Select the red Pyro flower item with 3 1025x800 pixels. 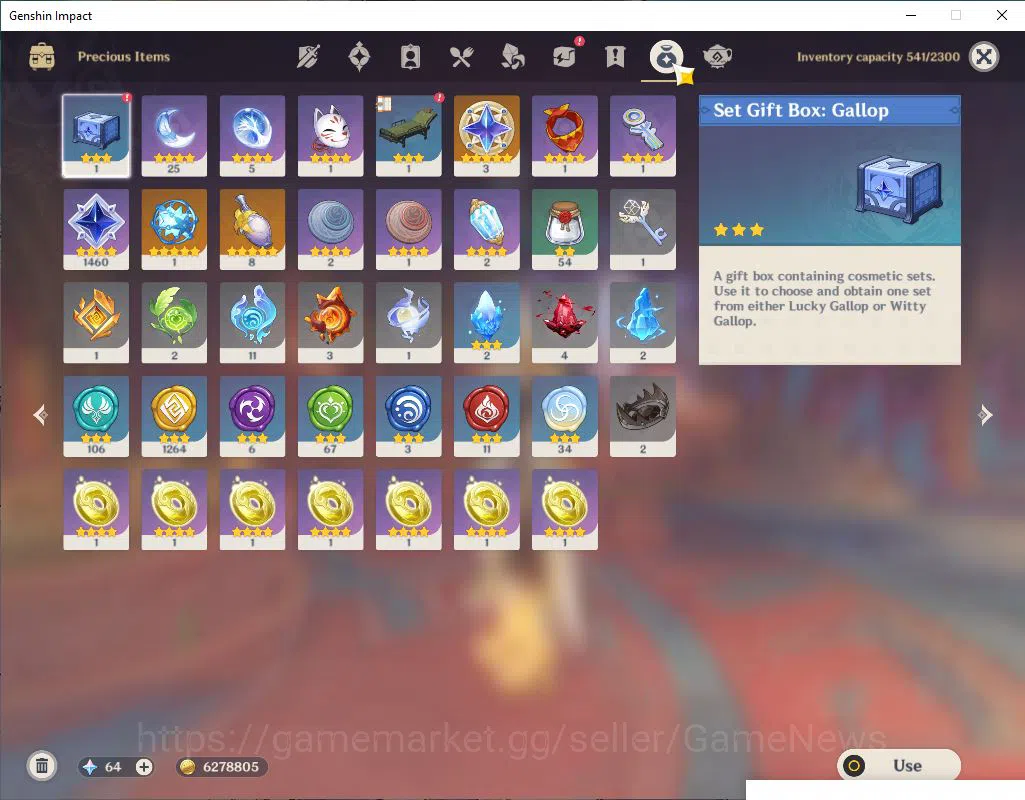click(x=330, y=323)
